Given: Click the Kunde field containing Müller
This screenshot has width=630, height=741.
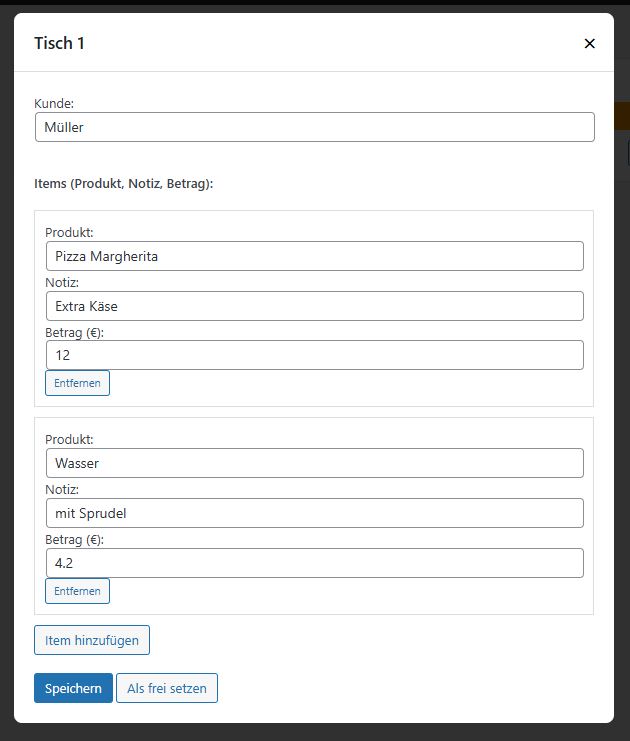Looking at the screenshot, I should click(x=314, y=127).
